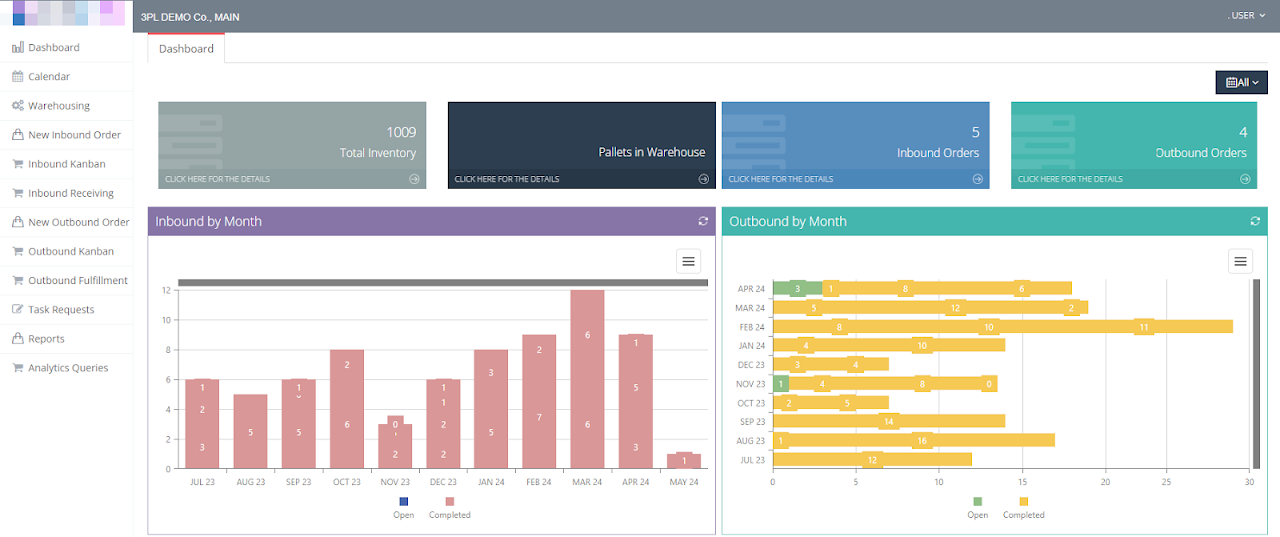The image size is (1280, 537).
Task: Toggle Completed series in Inbound chart legend
Action: [449, 502]
